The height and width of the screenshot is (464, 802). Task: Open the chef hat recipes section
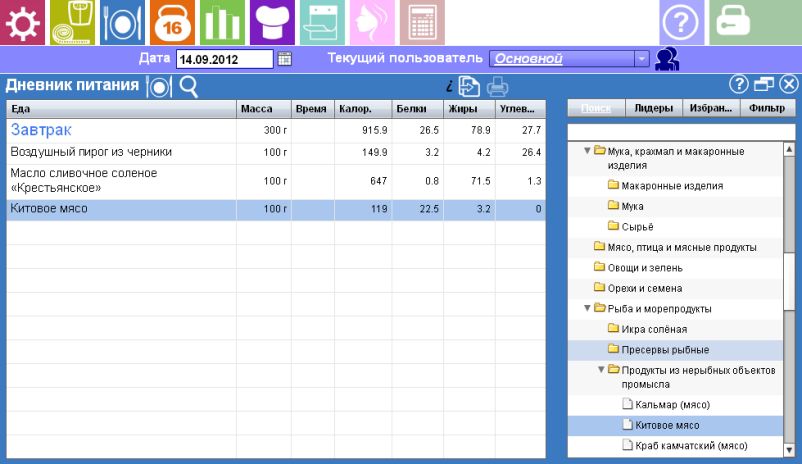pyautogui.click(x=273, y=22)
